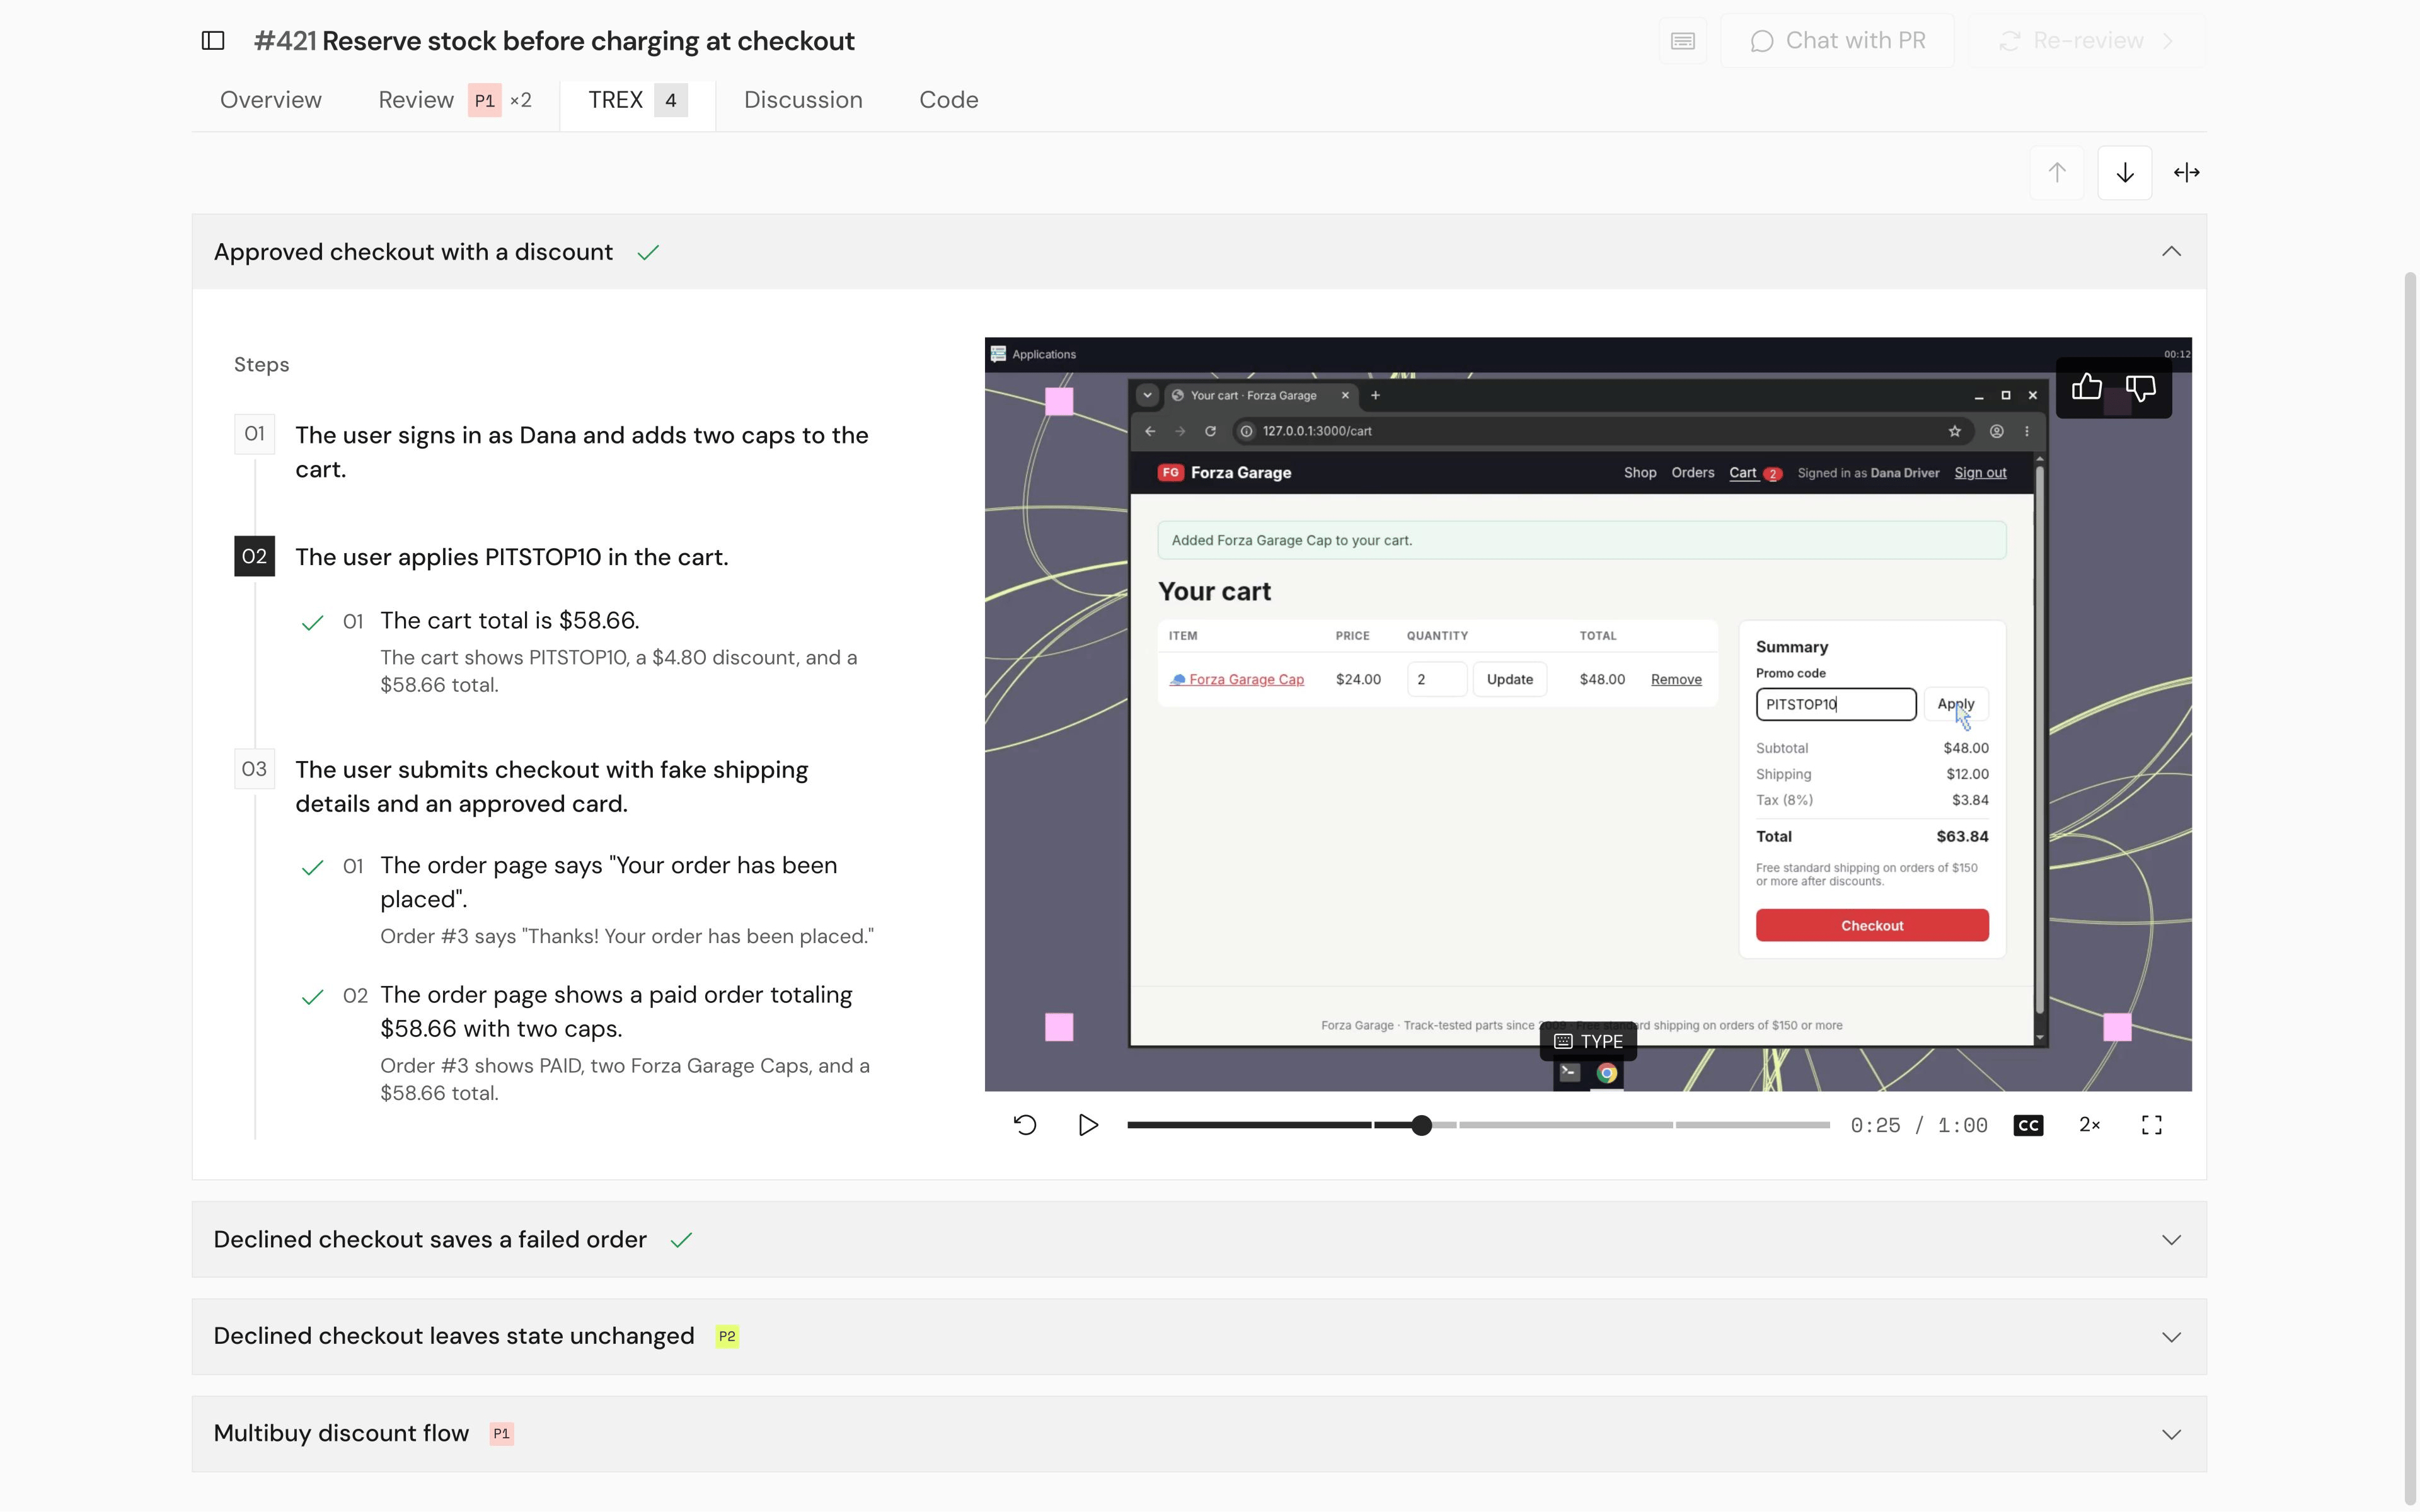
Task: Toggle closed captions CC
Action: (2028, 1125)
